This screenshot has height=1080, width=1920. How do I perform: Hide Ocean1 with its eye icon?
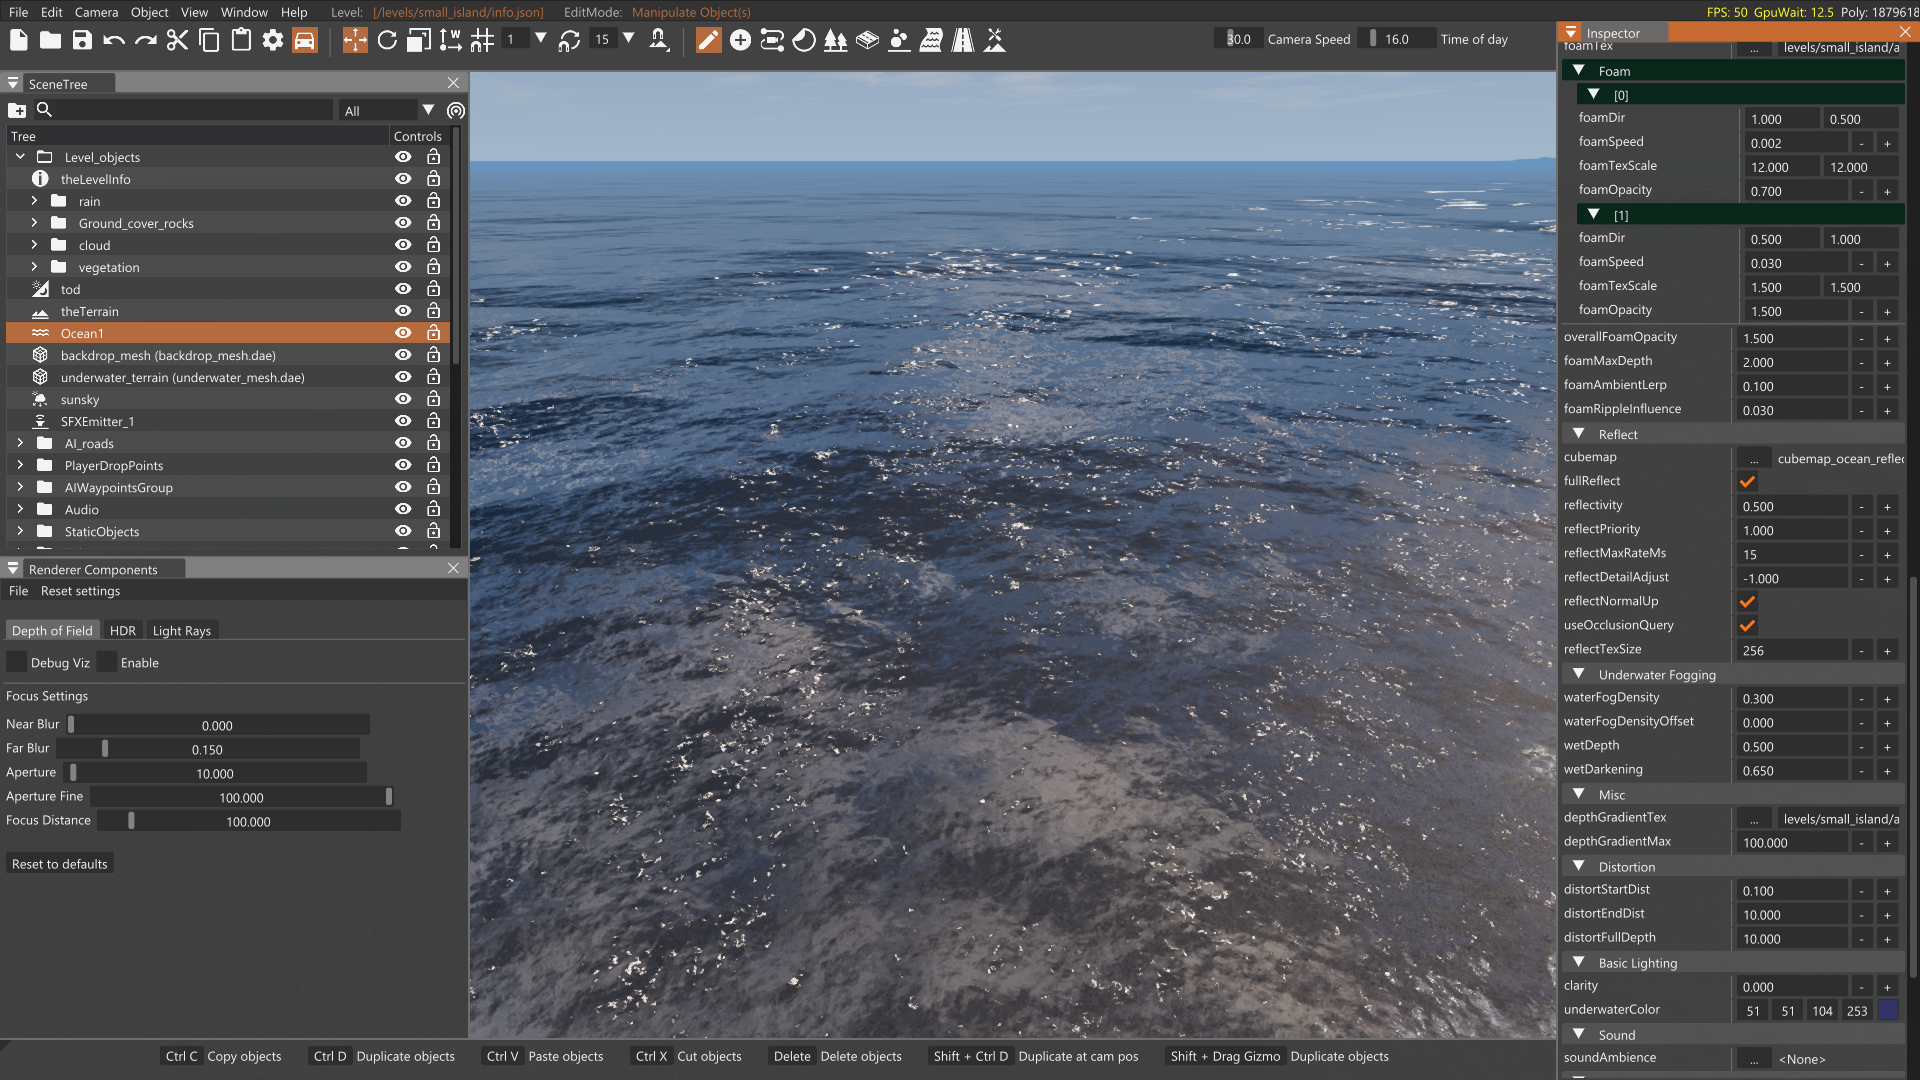click(x=403, y=333)
